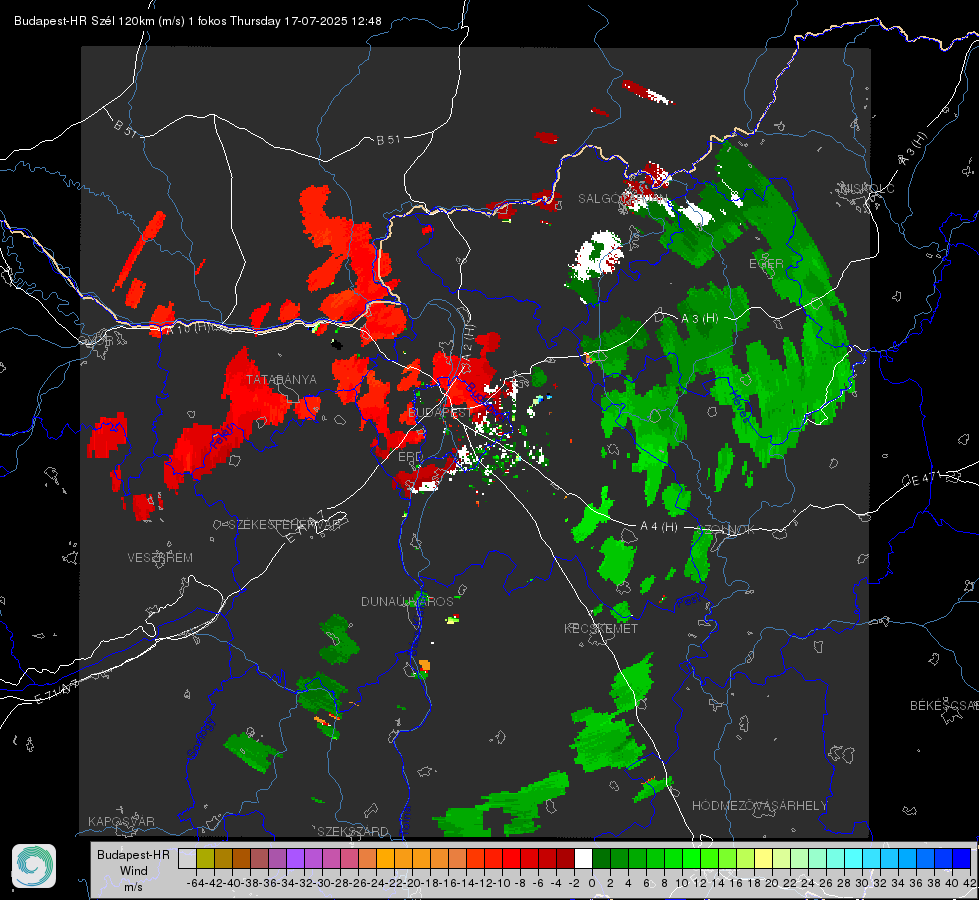Click the 'Budapest-HR Wind m/s' legend label
The height and width of the screenshot is (900, 979).
click(134, 870)
